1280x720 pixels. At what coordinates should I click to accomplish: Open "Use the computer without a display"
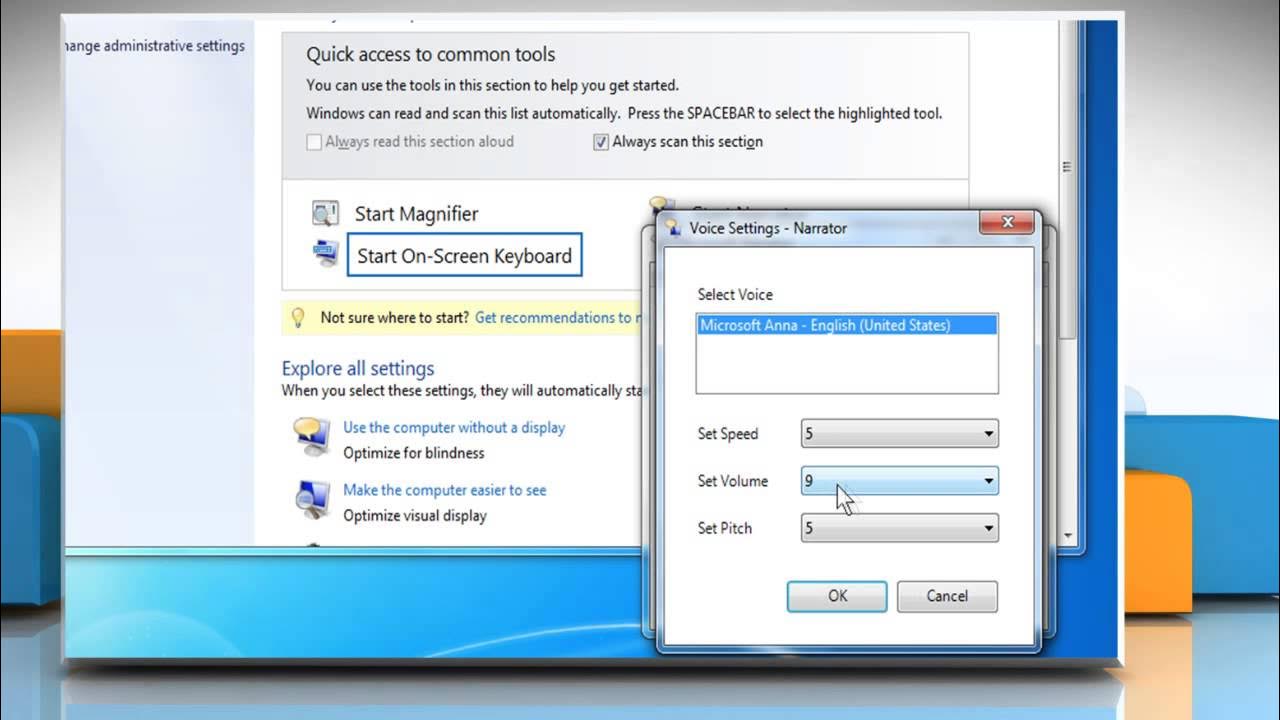pos(453,427)
